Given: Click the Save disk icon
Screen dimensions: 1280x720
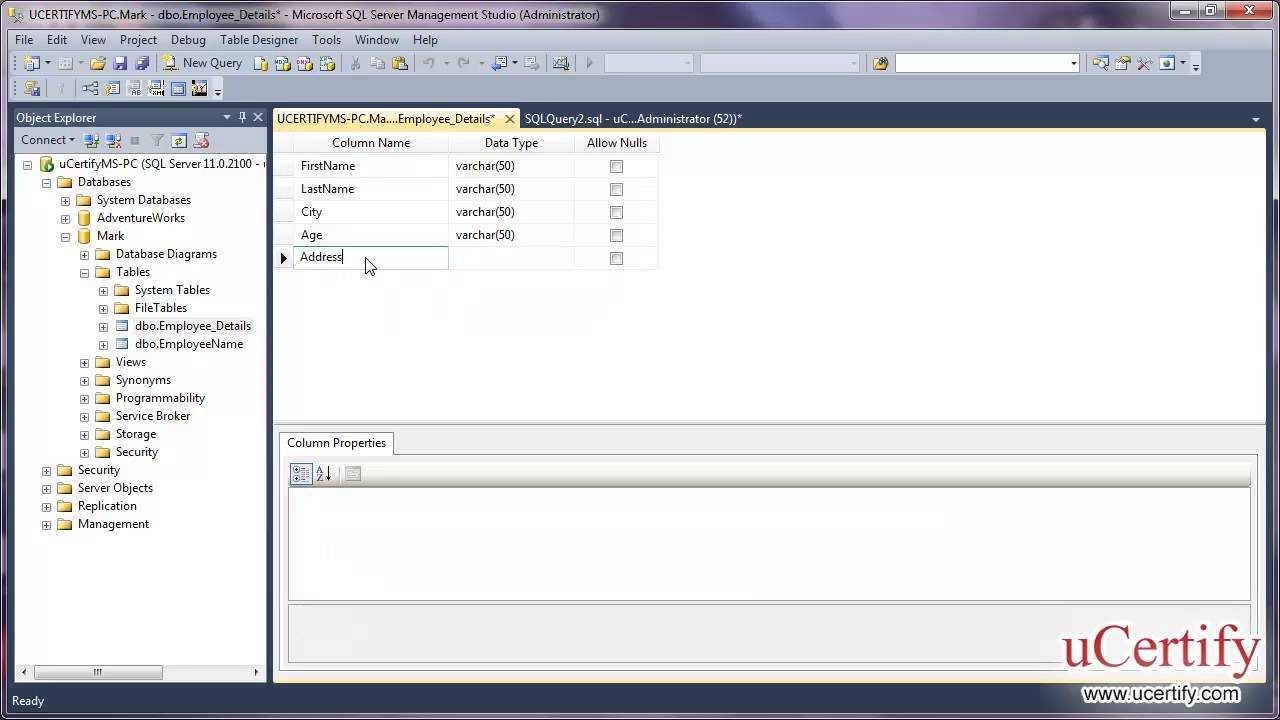Looking at the screenshot, I should coord(119,63).
